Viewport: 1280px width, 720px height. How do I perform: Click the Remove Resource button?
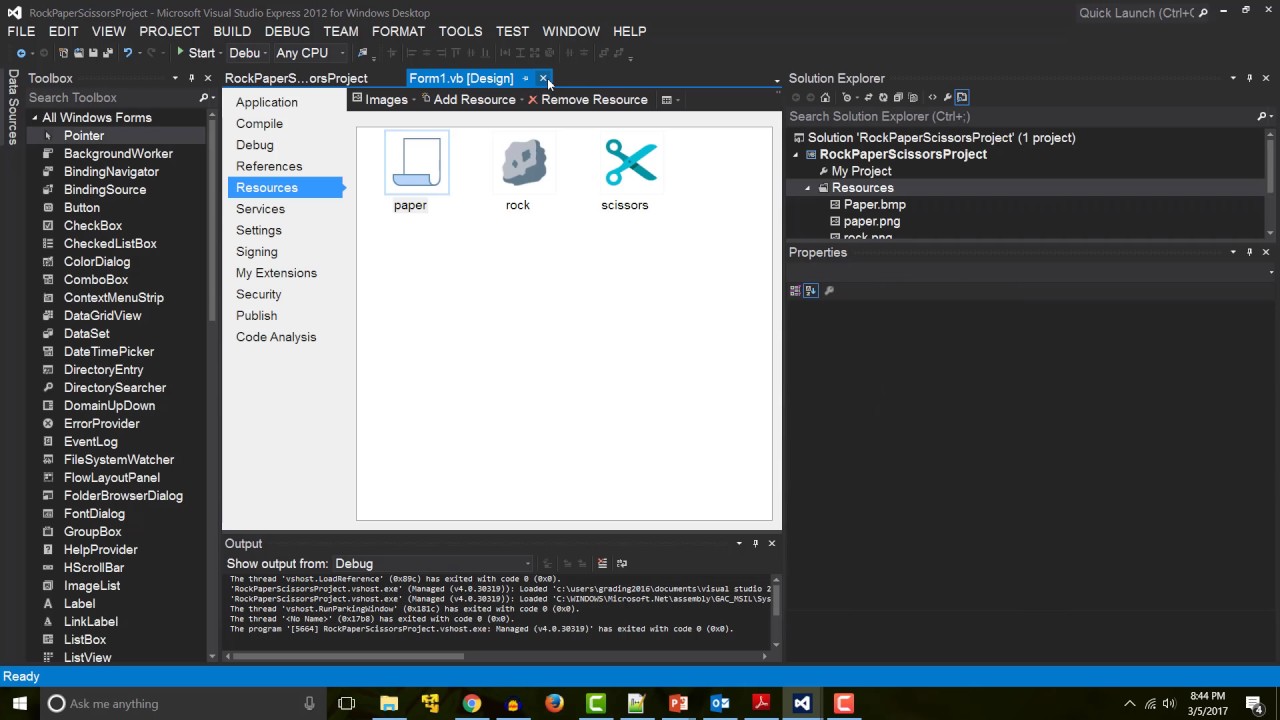tap(587, 99)
